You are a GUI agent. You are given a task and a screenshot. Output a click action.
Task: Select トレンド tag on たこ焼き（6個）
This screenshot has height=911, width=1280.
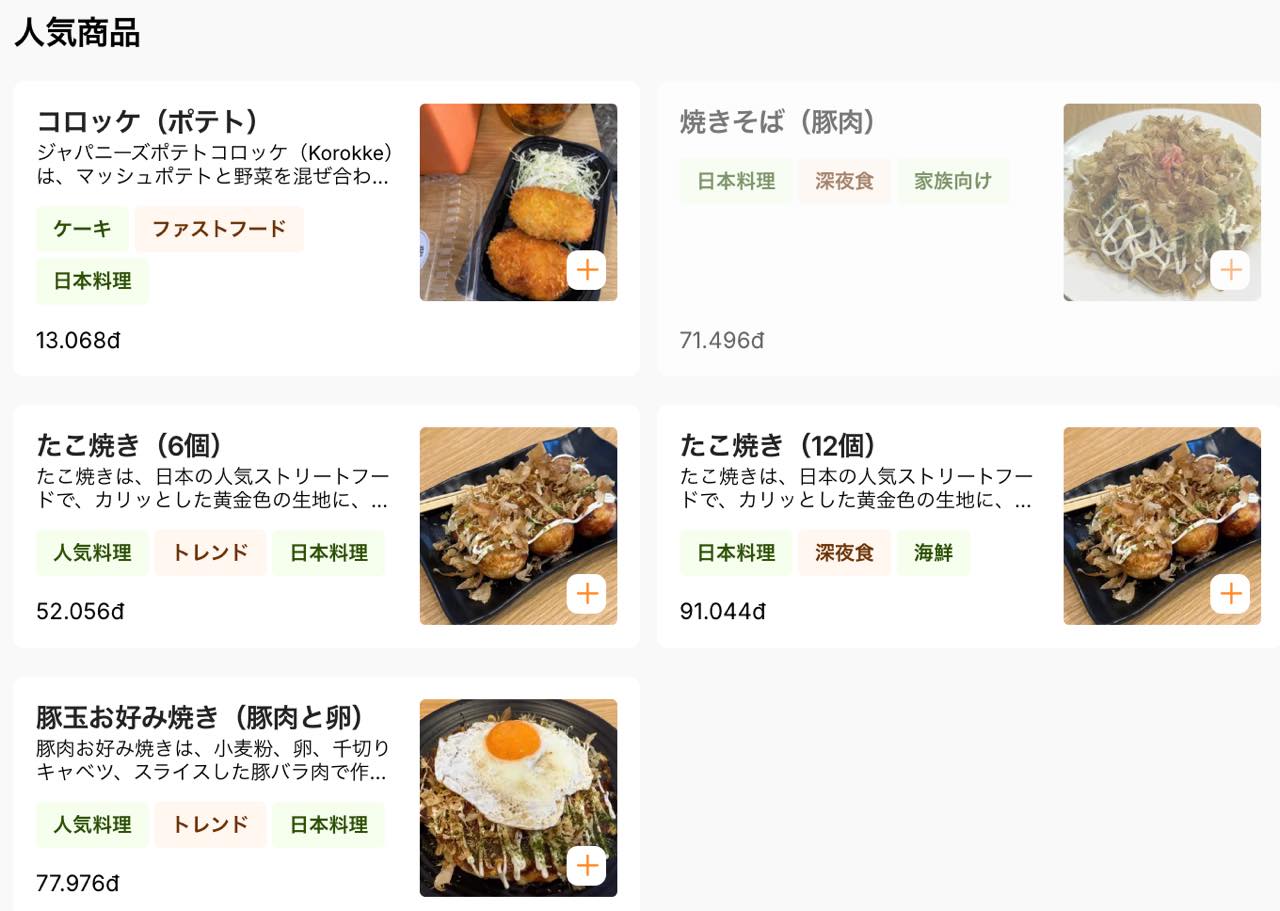210,553
